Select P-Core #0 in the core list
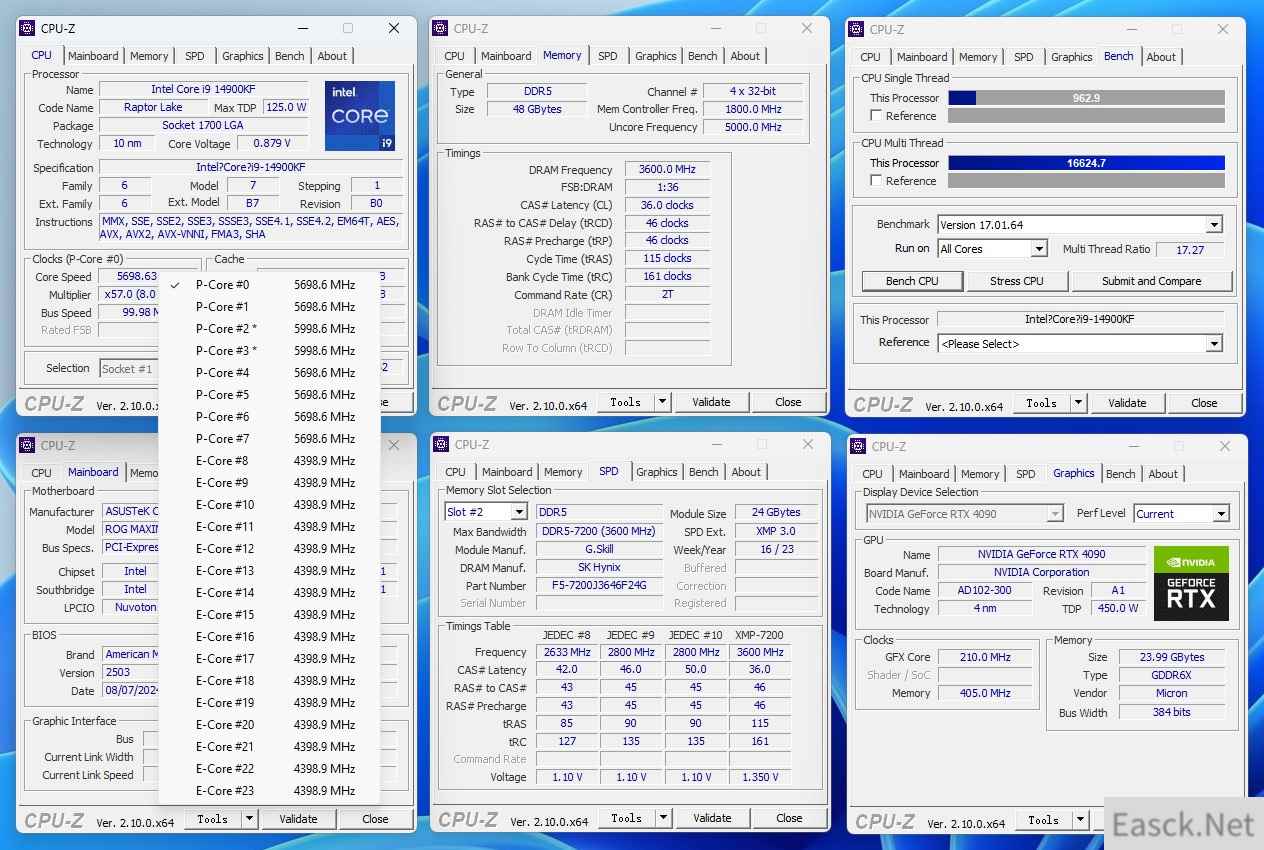 pyautogui.click(x=269, y=285)
